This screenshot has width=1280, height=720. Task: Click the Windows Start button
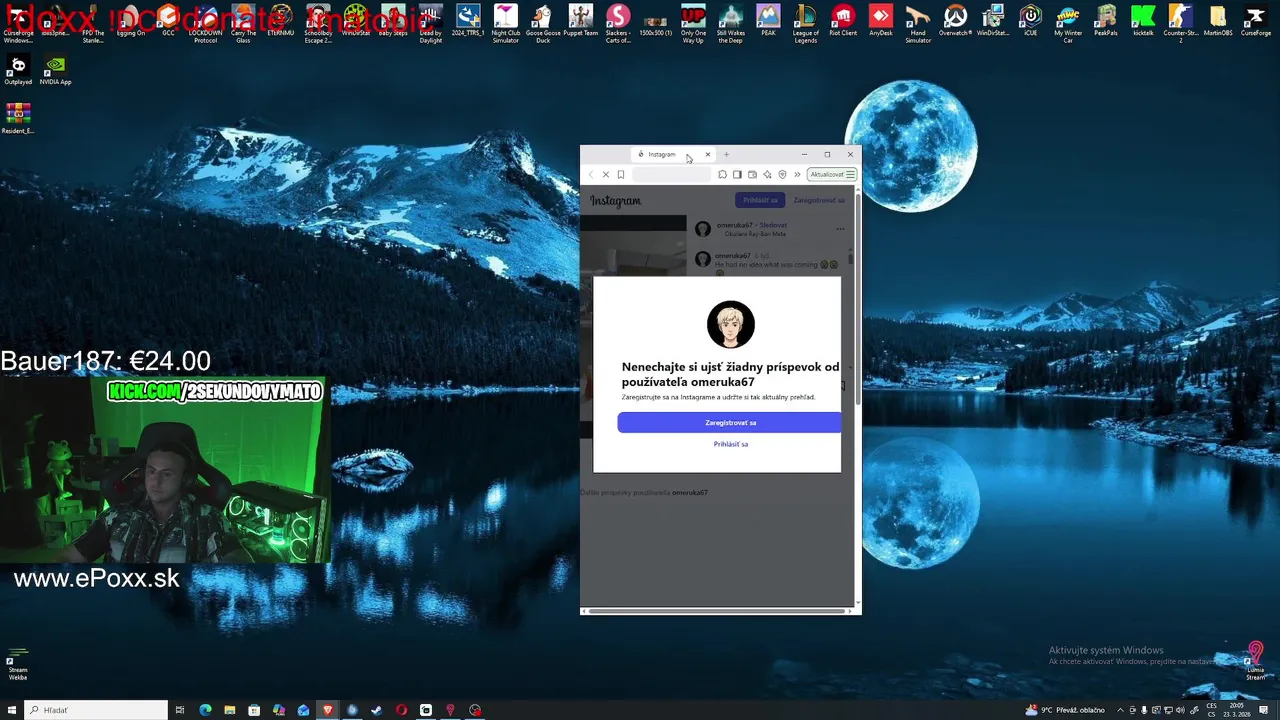[x=11, y=710]
